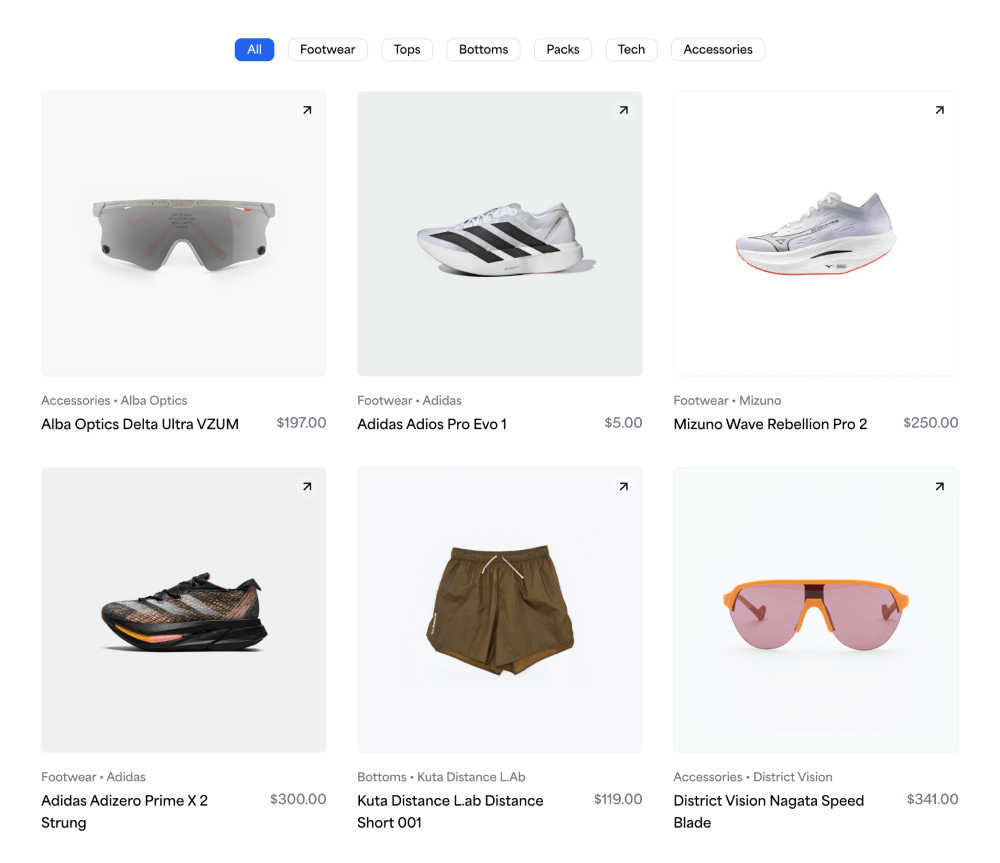Filter products by Packs
Image resolution: width=1000 pixels, height=863 pixels.
coord(563,50)
